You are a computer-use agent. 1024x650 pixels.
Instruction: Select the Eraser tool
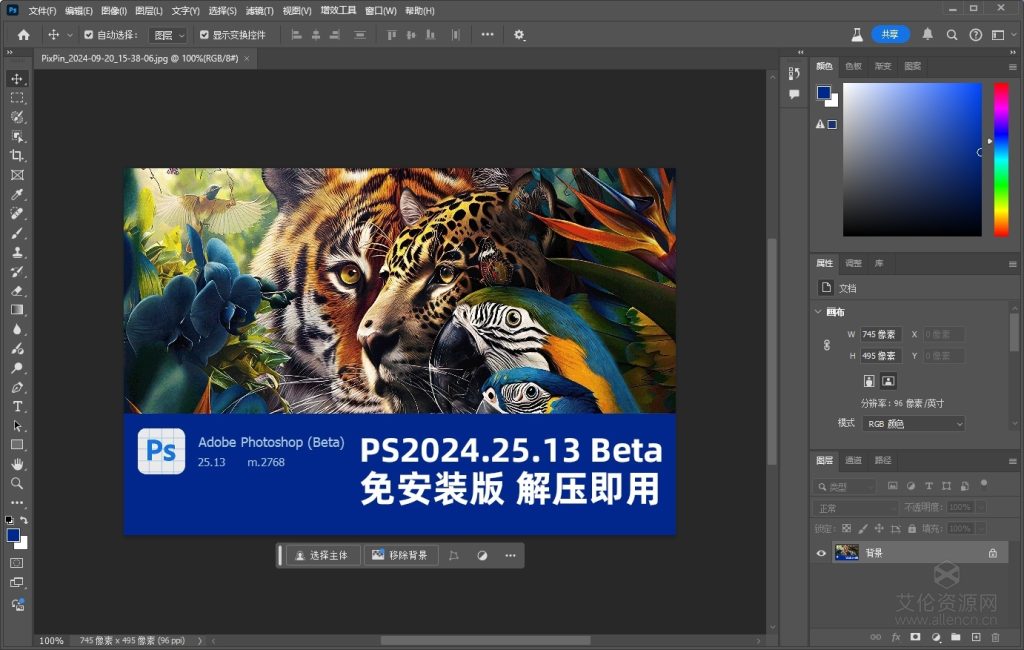coord(17,291)
